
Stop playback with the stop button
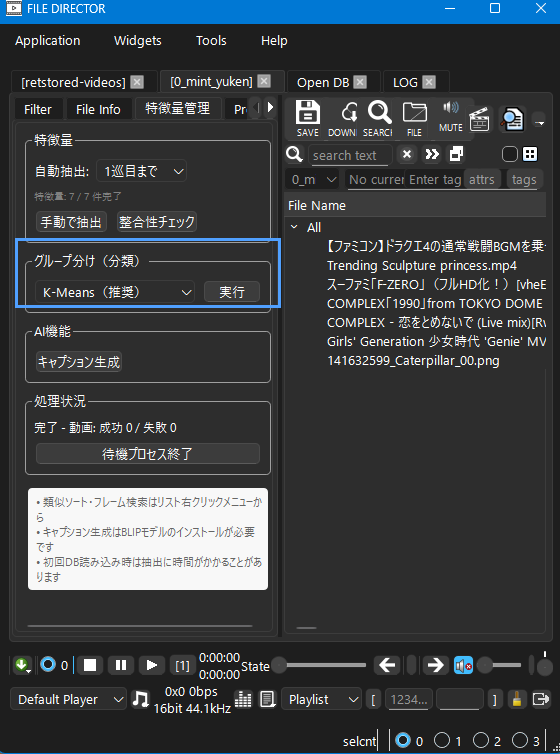[x=90, y=665]
